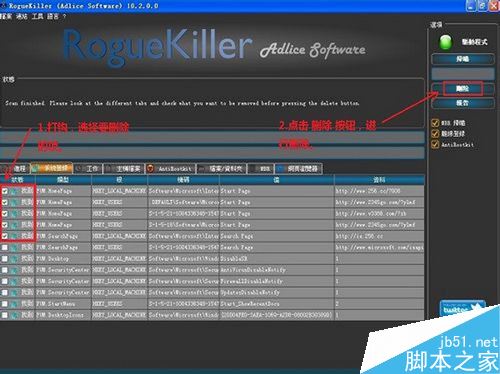Uncheck the .DEFAULT Start Page row checkbox
This screenshot has height=374, width=500.
pos(5,202)
